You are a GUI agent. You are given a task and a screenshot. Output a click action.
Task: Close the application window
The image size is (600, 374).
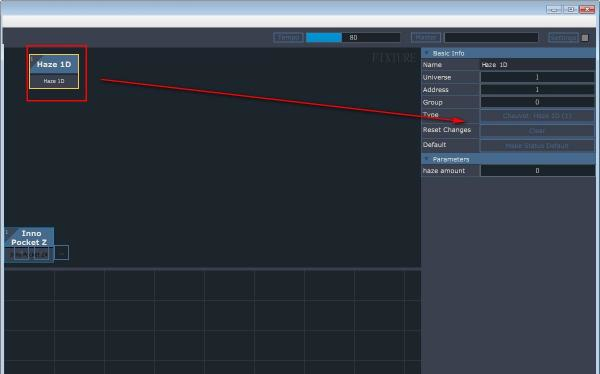pos(587,9)
